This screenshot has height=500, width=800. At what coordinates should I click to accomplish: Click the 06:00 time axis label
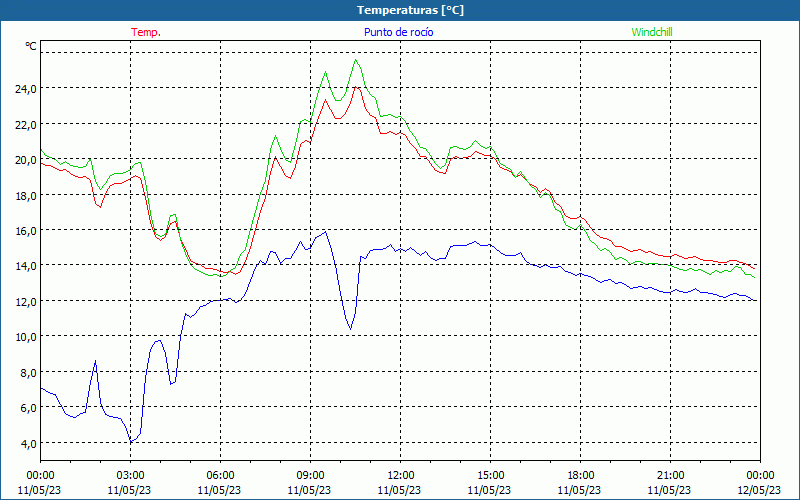click(x=220, y=476)
